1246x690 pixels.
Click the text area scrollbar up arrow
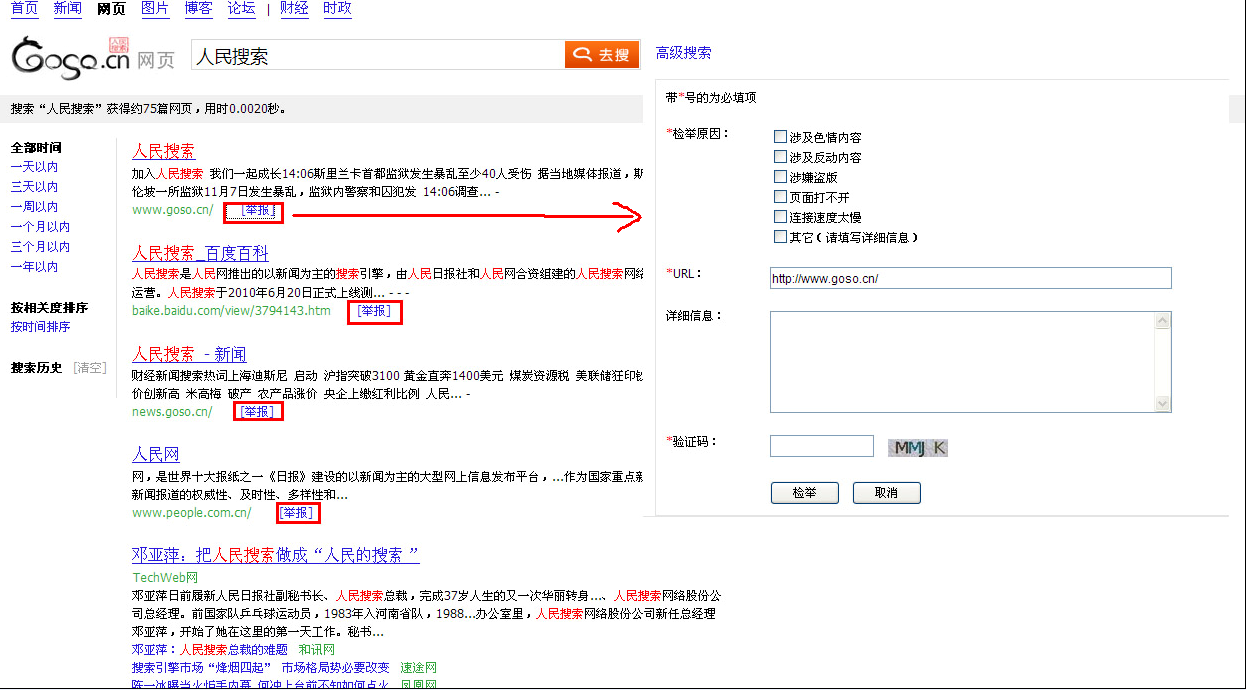(x=1162, y=321)
